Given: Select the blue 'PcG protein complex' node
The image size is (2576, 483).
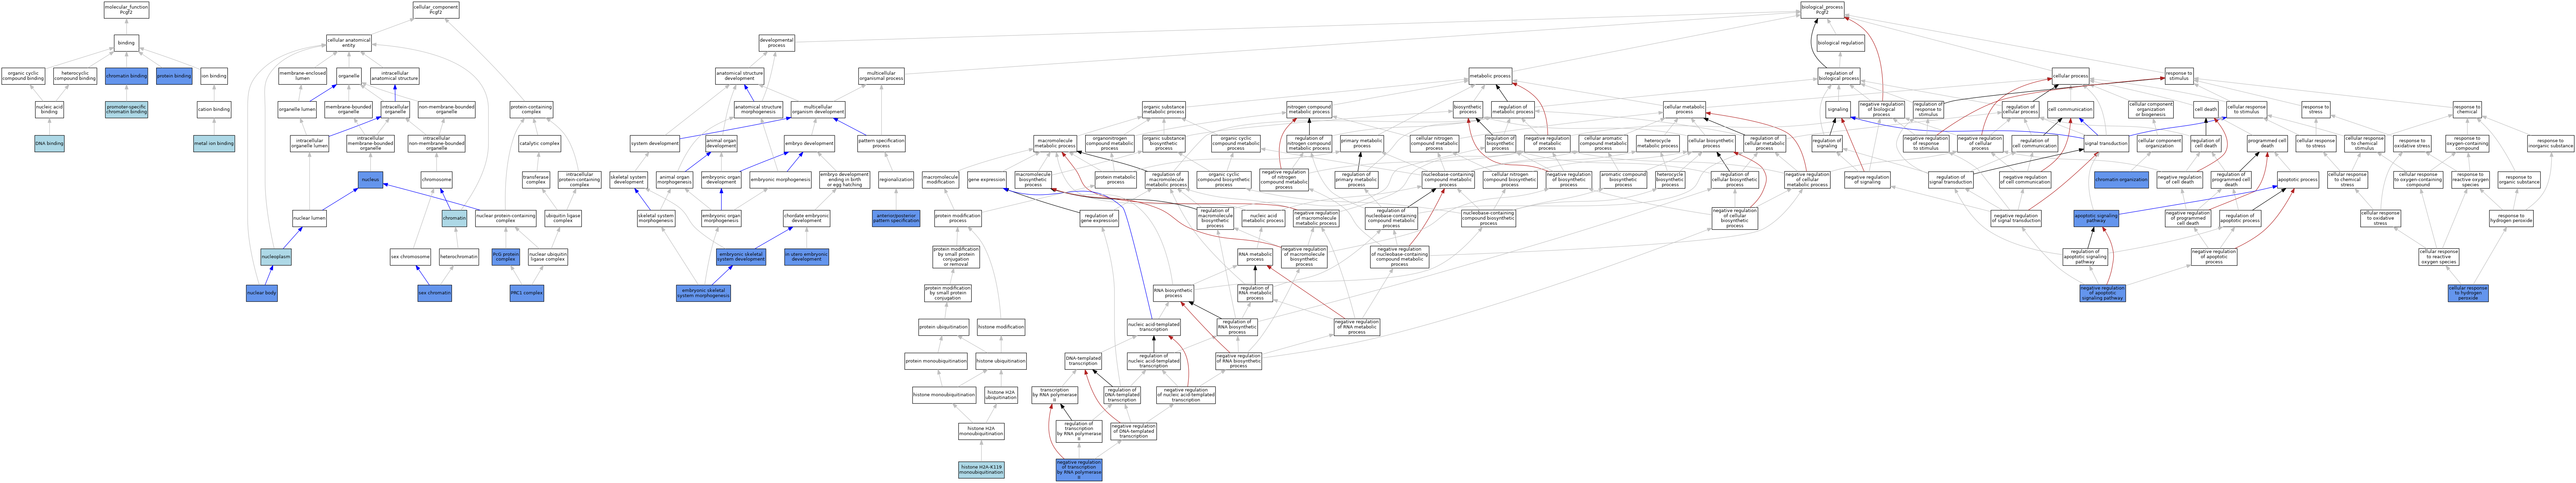Looking at the screenshot, I should [x=506, y=257].
